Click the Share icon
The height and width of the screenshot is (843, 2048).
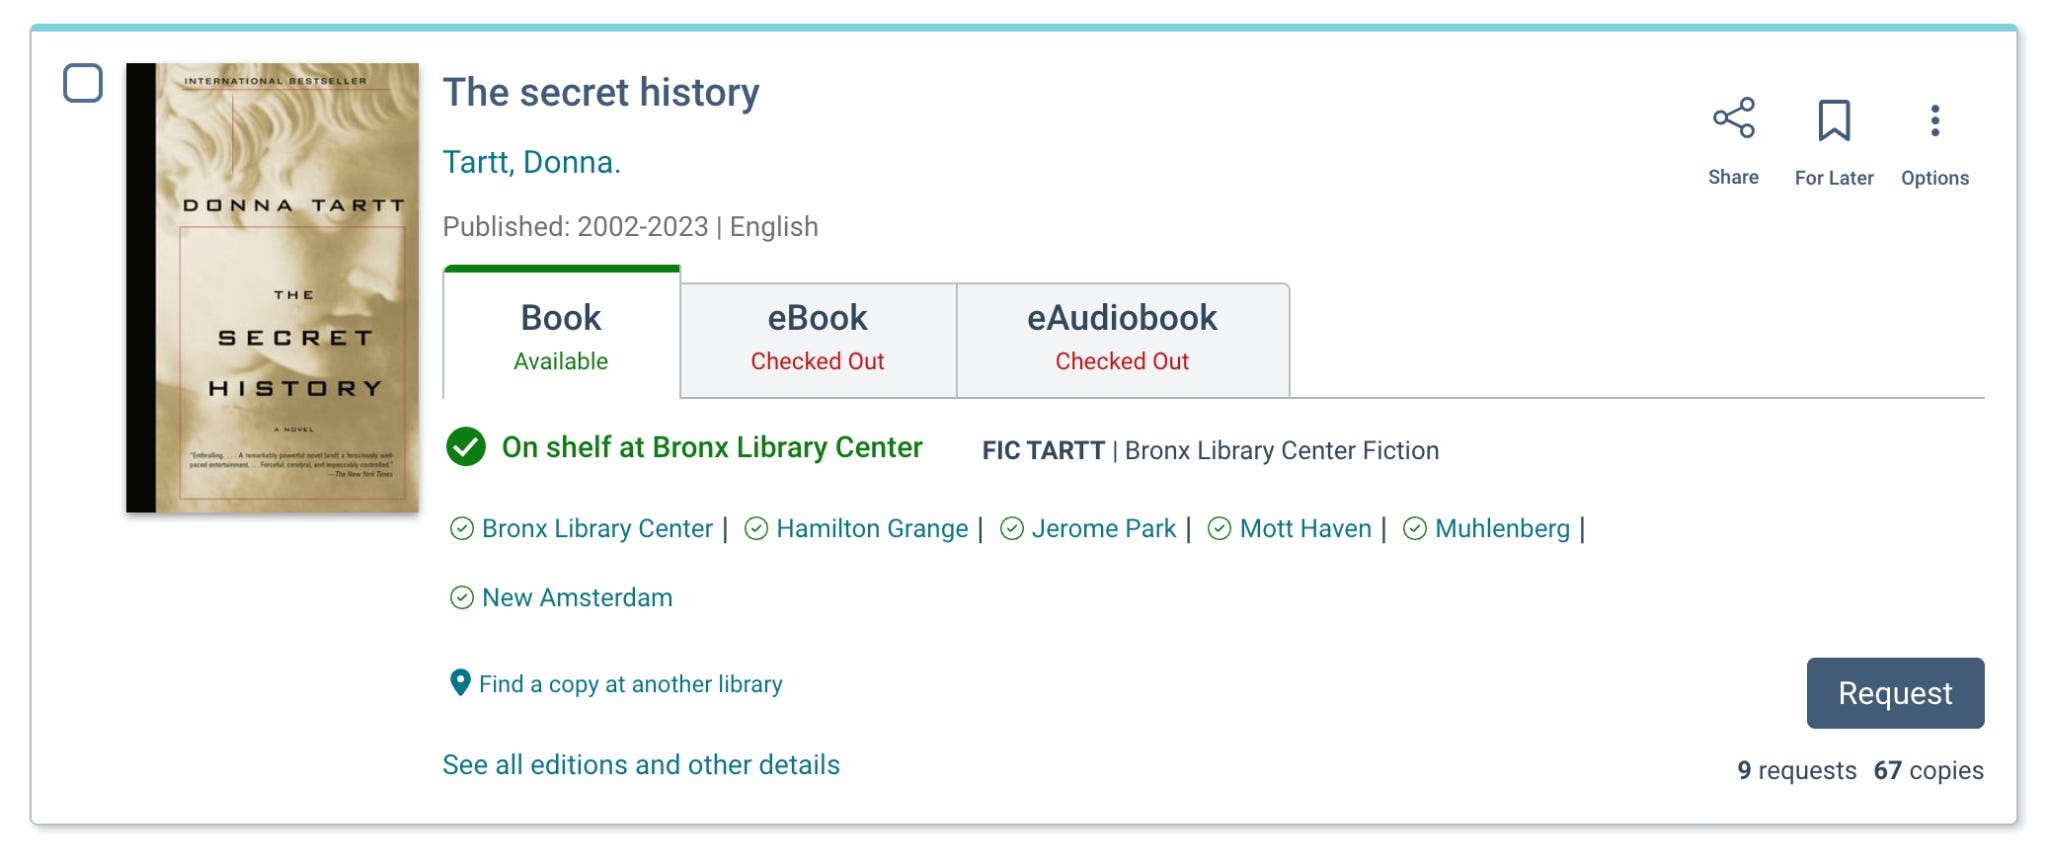coord(1733,119)
